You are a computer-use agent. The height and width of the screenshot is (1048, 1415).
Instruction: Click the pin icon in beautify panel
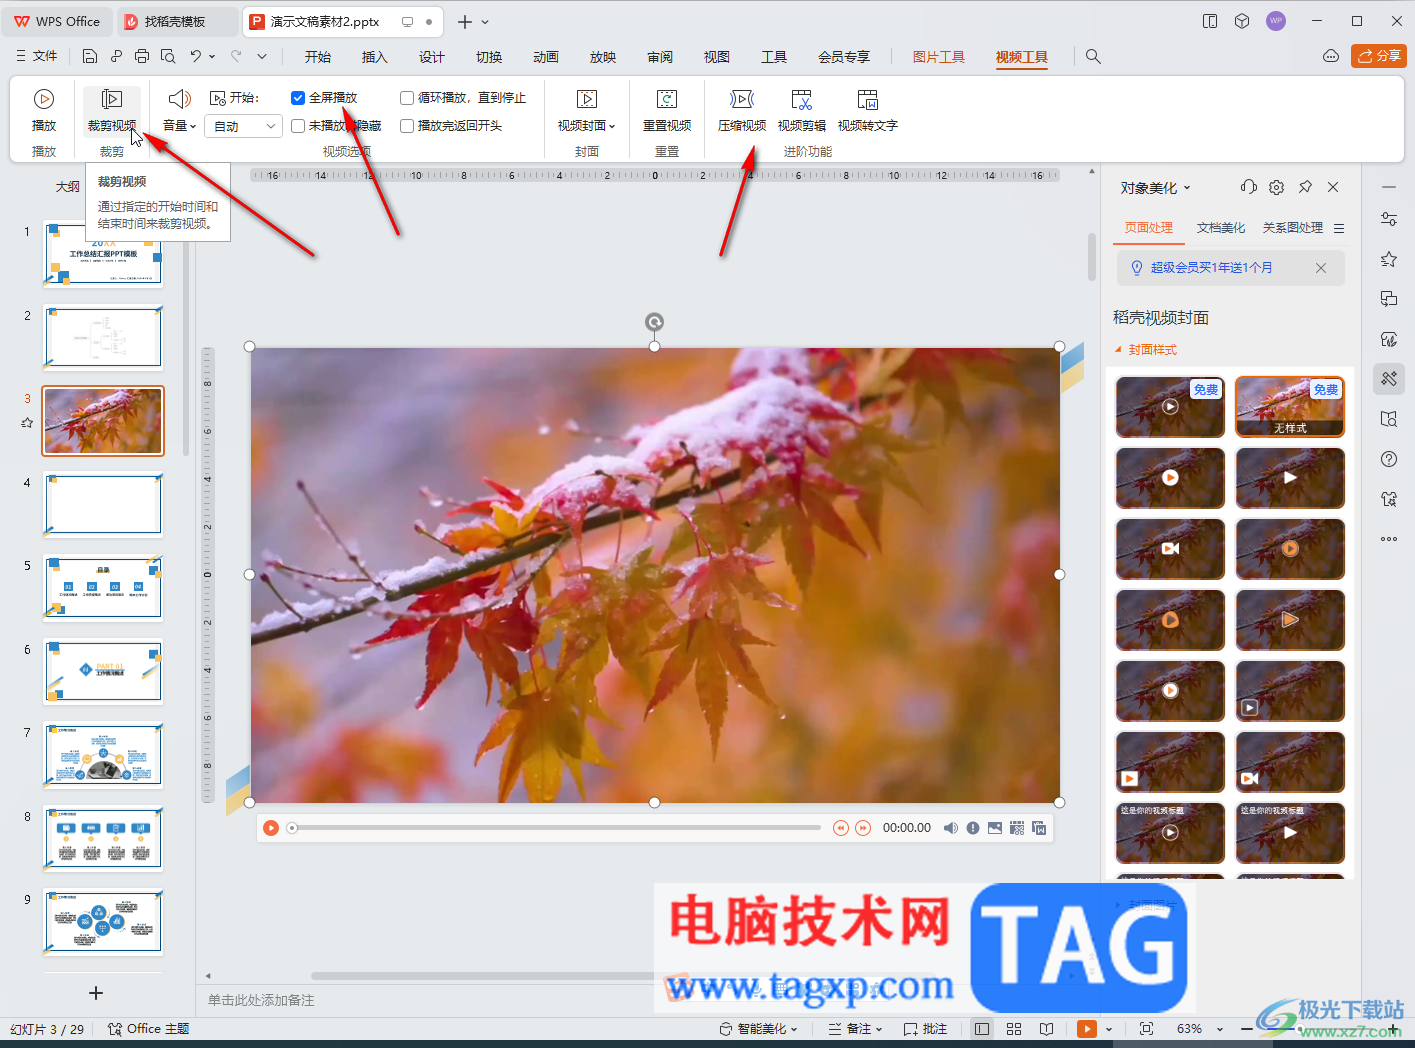coord(1305,187)
